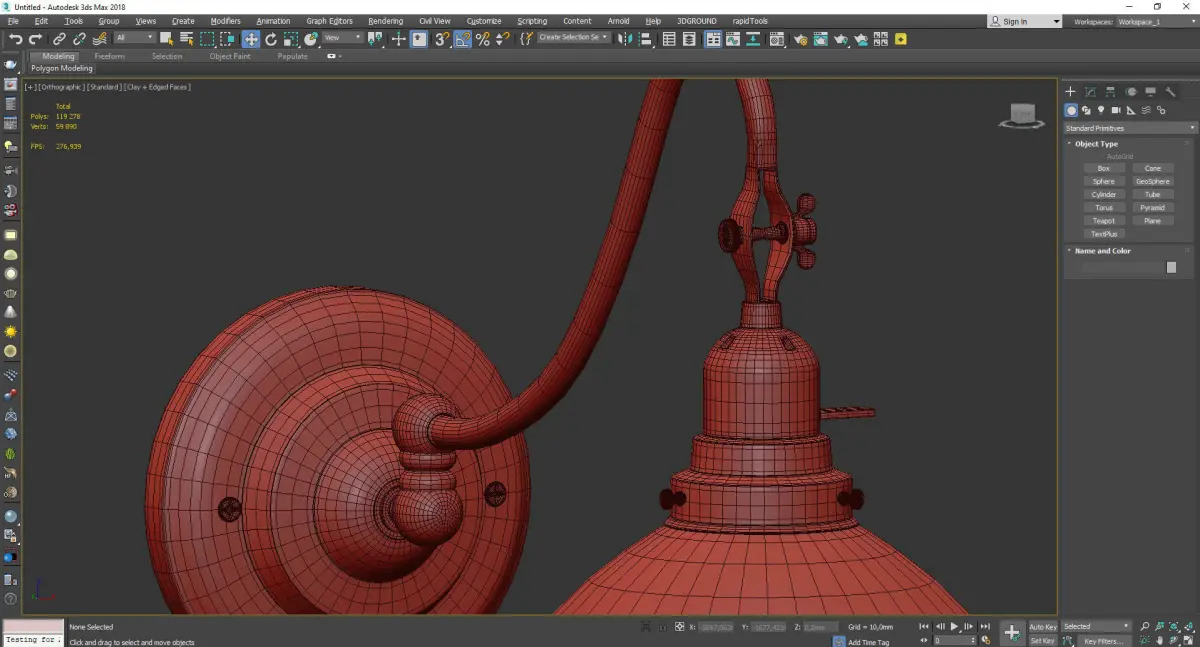Open the Standard Primitives dropdown
The width and height of the screenshot is (1200, 647).
click(1129, 128)
